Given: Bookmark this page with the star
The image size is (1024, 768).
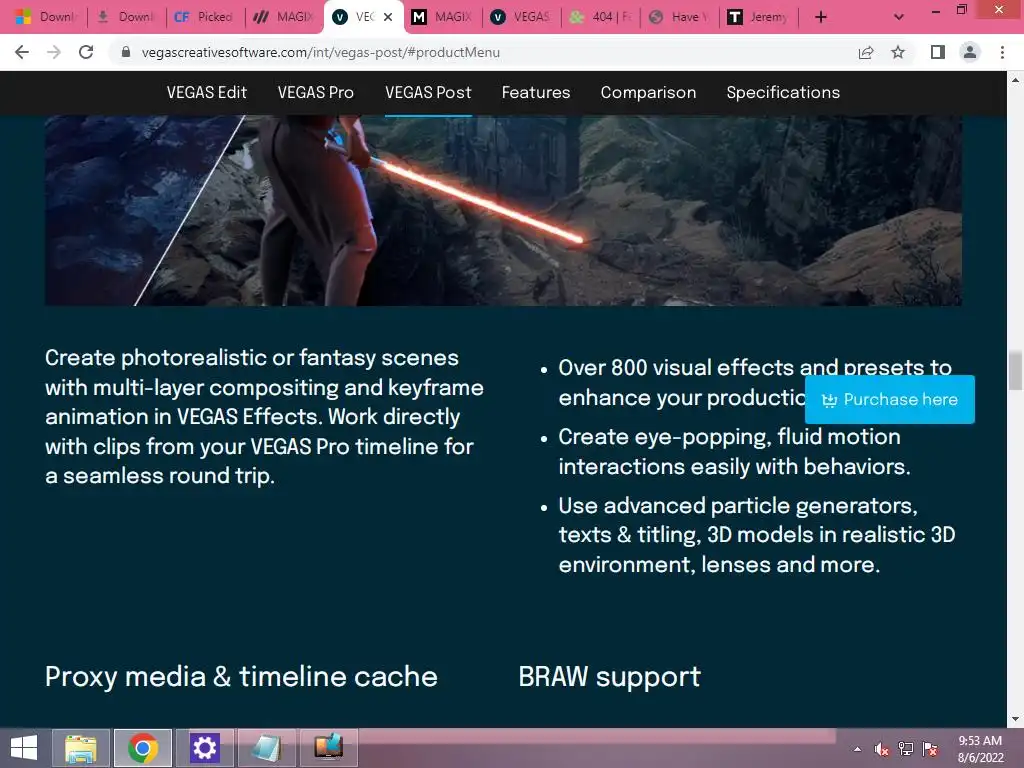Looking at the screenshot, I should pyautogui.click(x=898, y=52).
